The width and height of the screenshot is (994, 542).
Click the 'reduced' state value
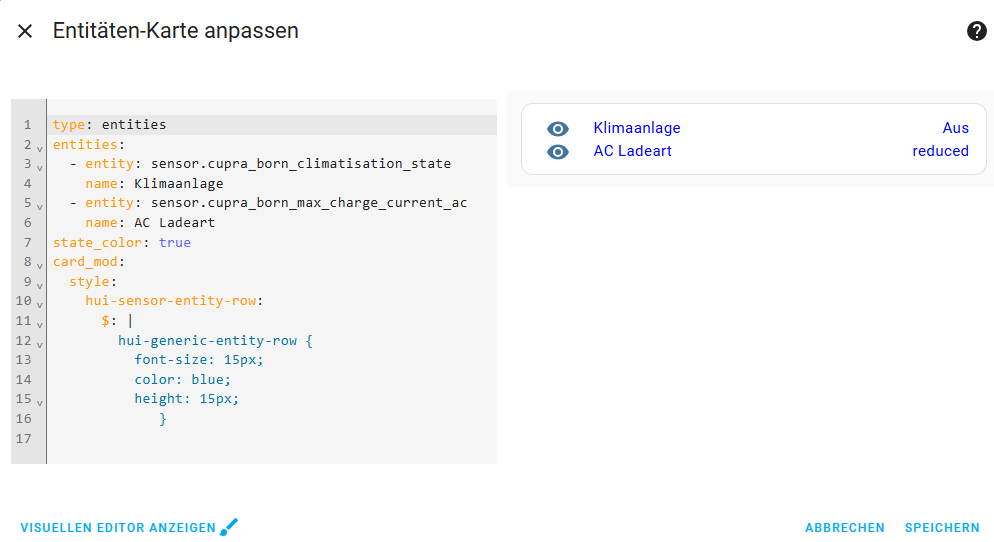pyautogui.click(x=940, y=151)
